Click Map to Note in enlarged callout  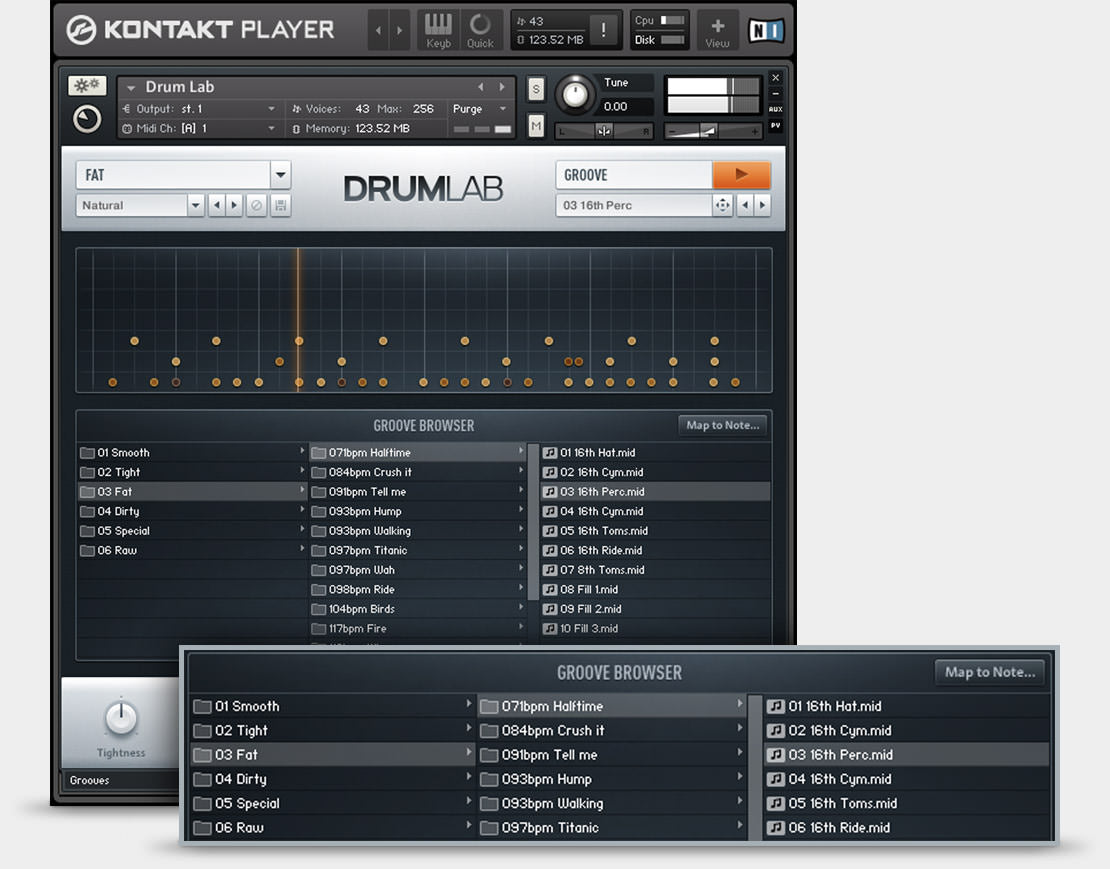990,672
